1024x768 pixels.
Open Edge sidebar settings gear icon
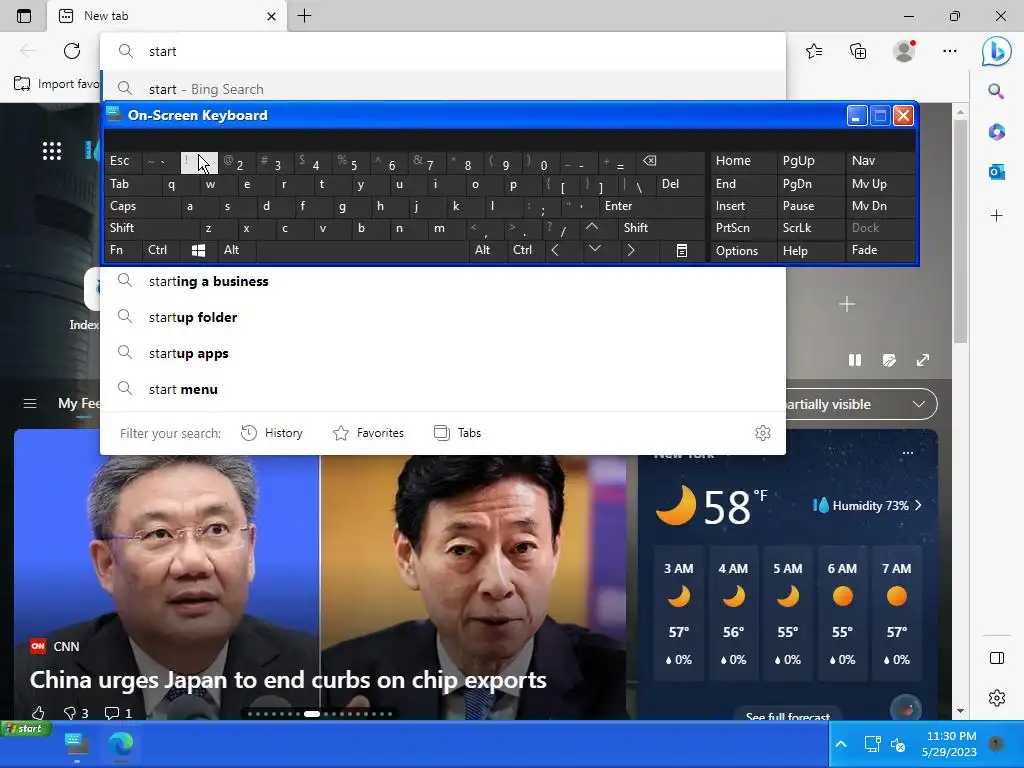997,698
